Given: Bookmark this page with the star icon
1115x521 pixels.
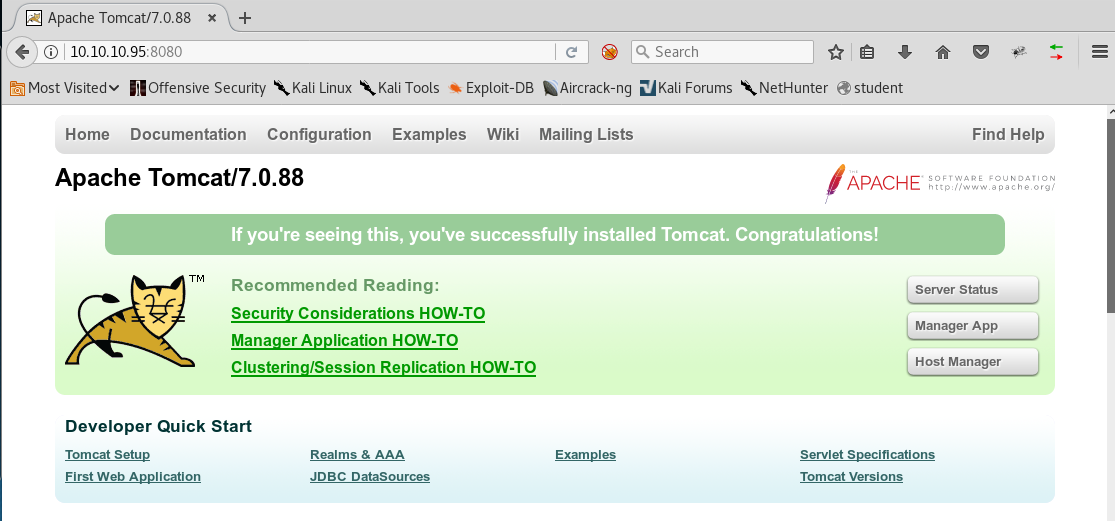Looking at the screenshot, I should pos(836,52).
